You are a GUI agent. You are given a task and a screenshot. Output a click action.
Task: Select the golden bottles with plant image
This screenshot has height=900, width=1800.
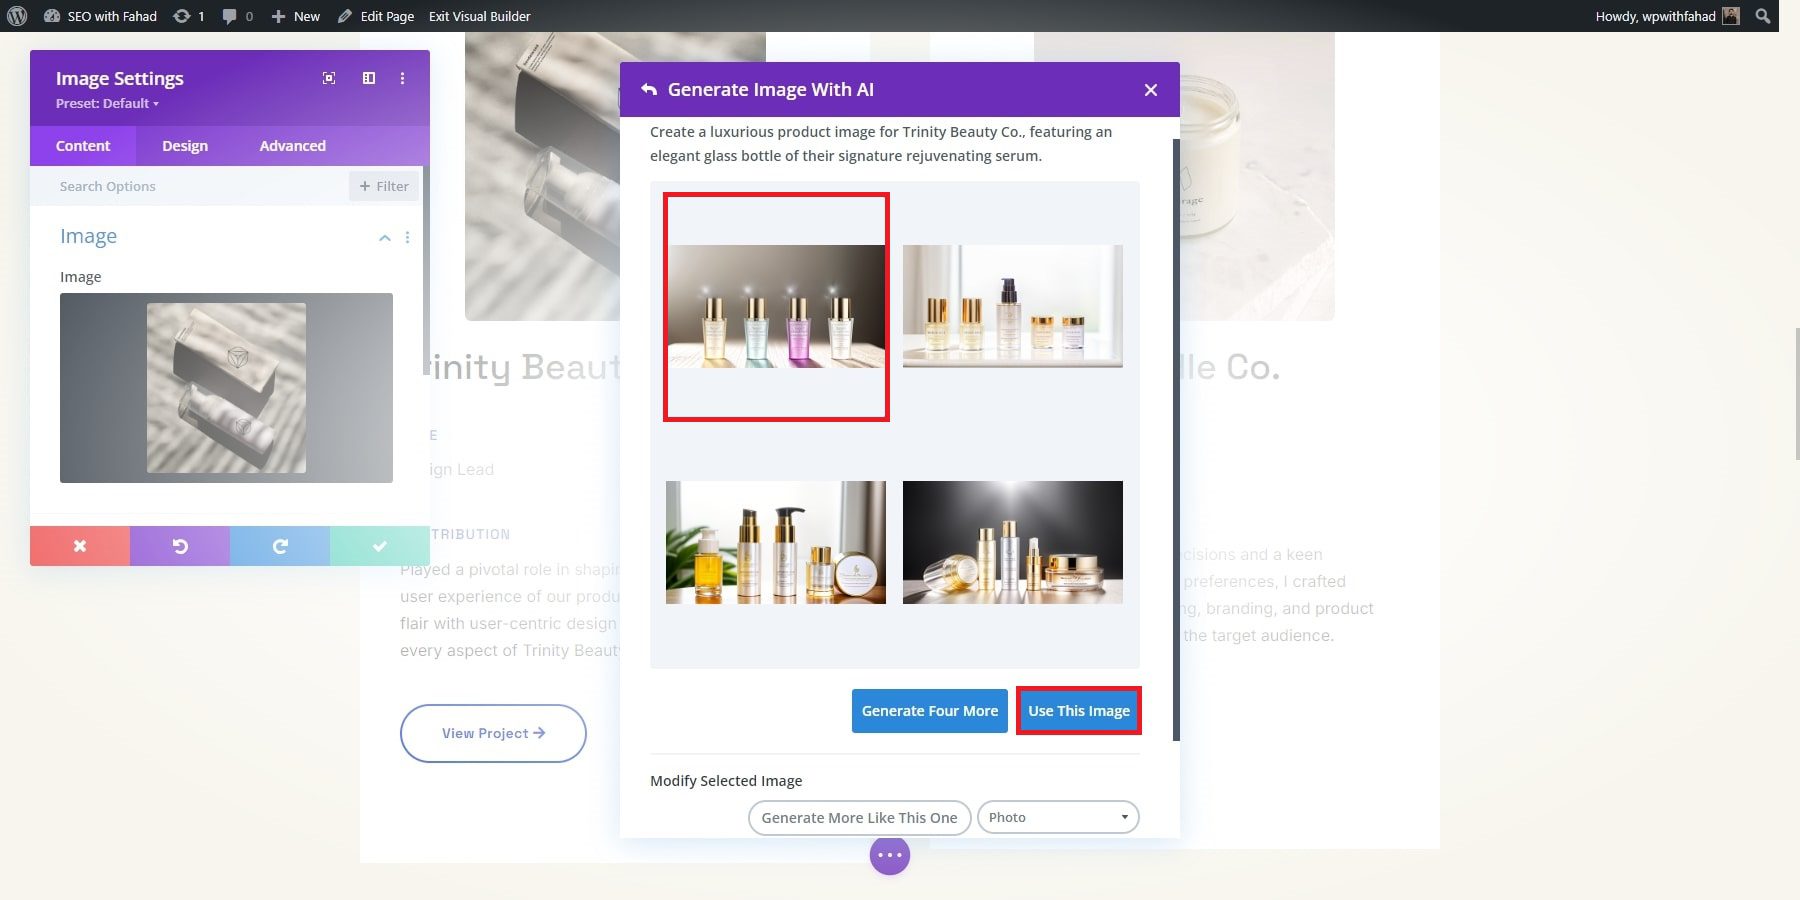[x=776, y=542]
